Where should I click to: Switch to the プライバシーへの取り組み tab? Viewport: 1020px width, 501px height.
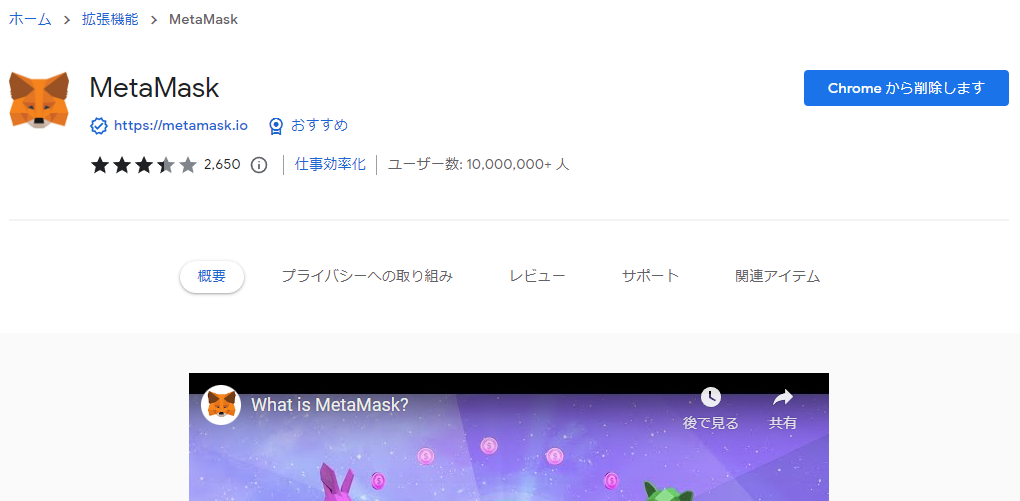click(x=367, y=277)
